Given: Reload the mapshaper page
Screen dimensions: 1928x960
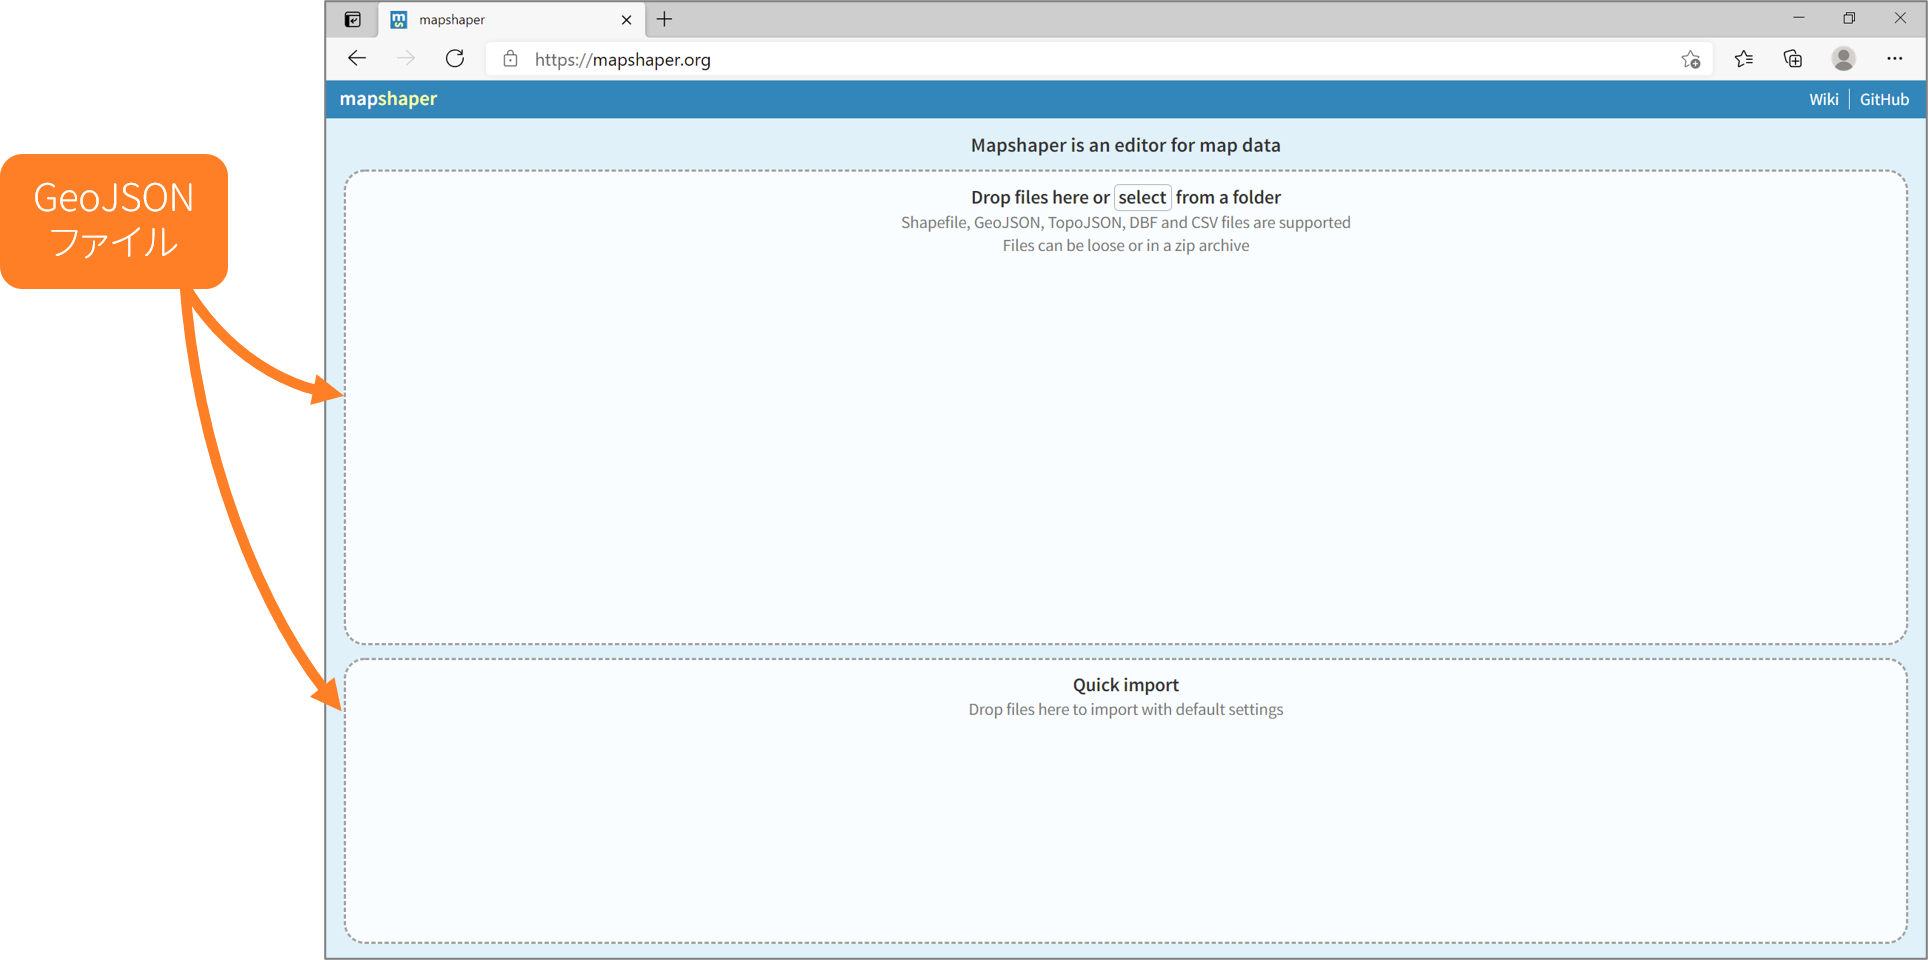Looking at the screenshot, I should coord(455,59).
